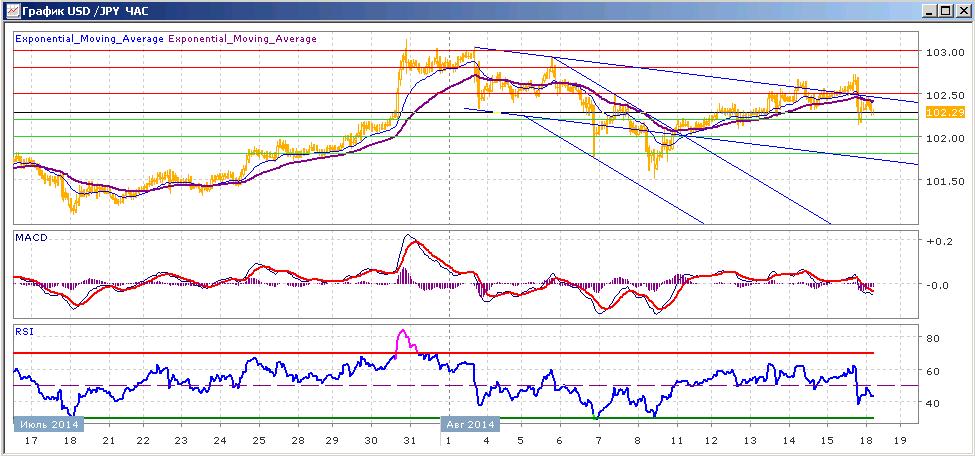Image resolution: width=975 pixels, height=456 pixels.
Task: Click the +0.2 MACD scale value
Action: (x=939, y=241)
